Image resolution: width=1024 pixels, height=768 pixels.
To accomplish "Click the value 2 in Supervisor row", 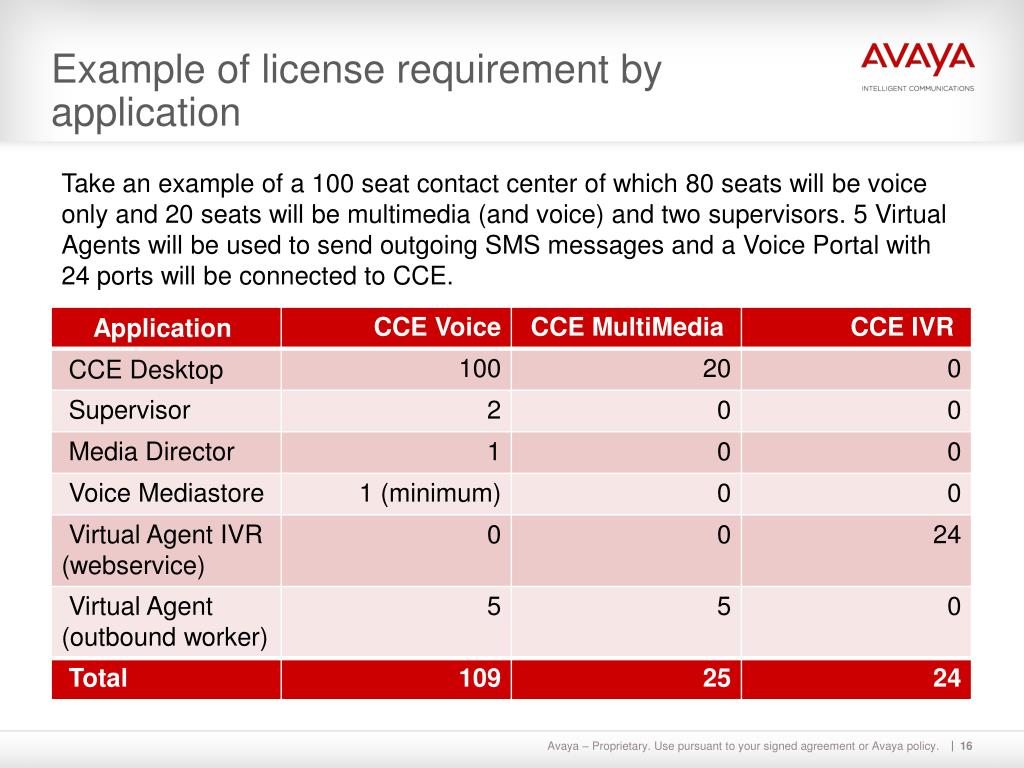I will click(x=494, y=410).
